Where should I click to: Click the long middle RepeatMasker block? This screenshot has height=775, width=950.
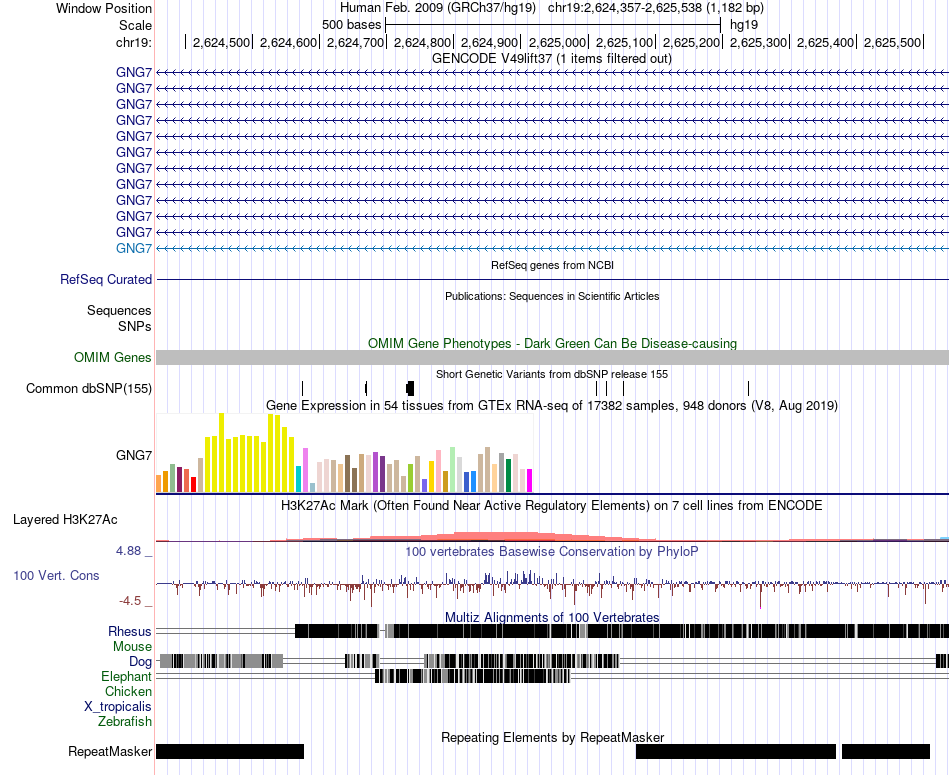point(736,751)
